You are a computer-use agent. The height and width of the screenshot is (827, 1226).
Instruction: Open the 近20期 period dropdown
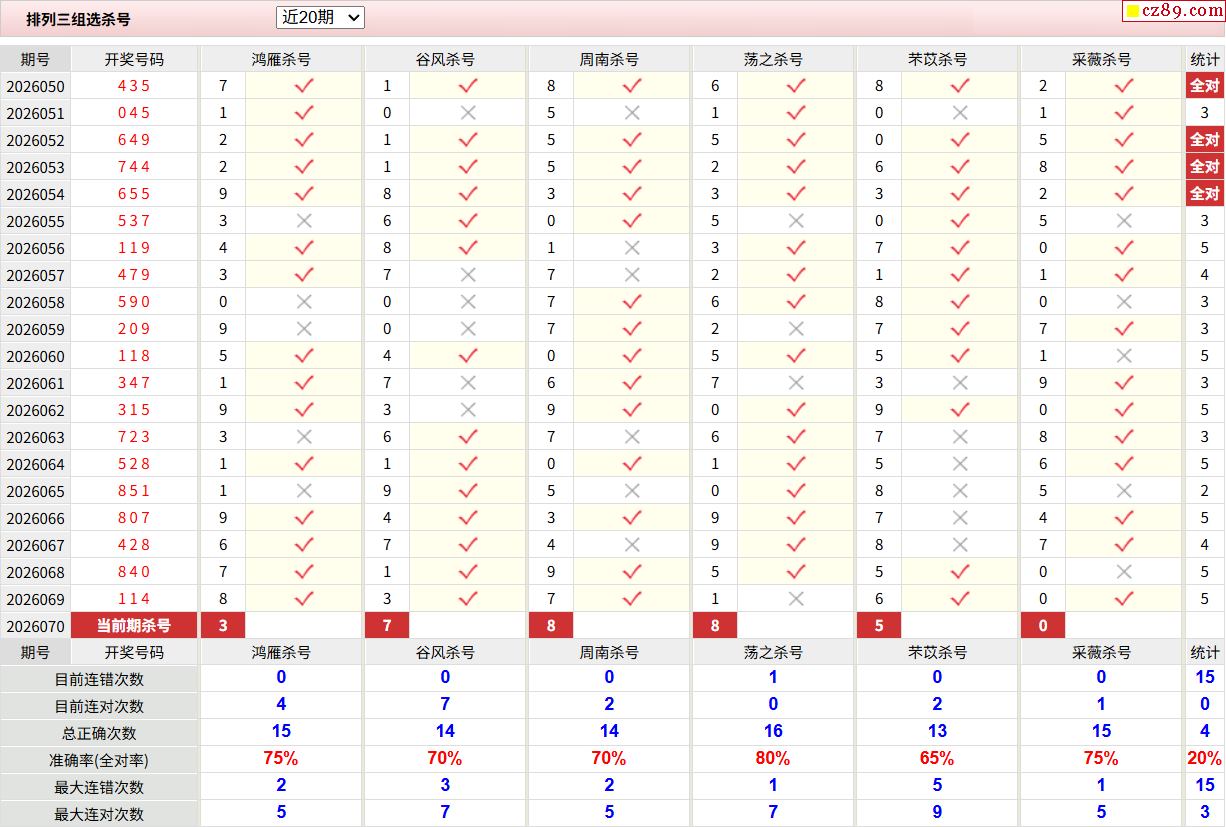point(320,17)
